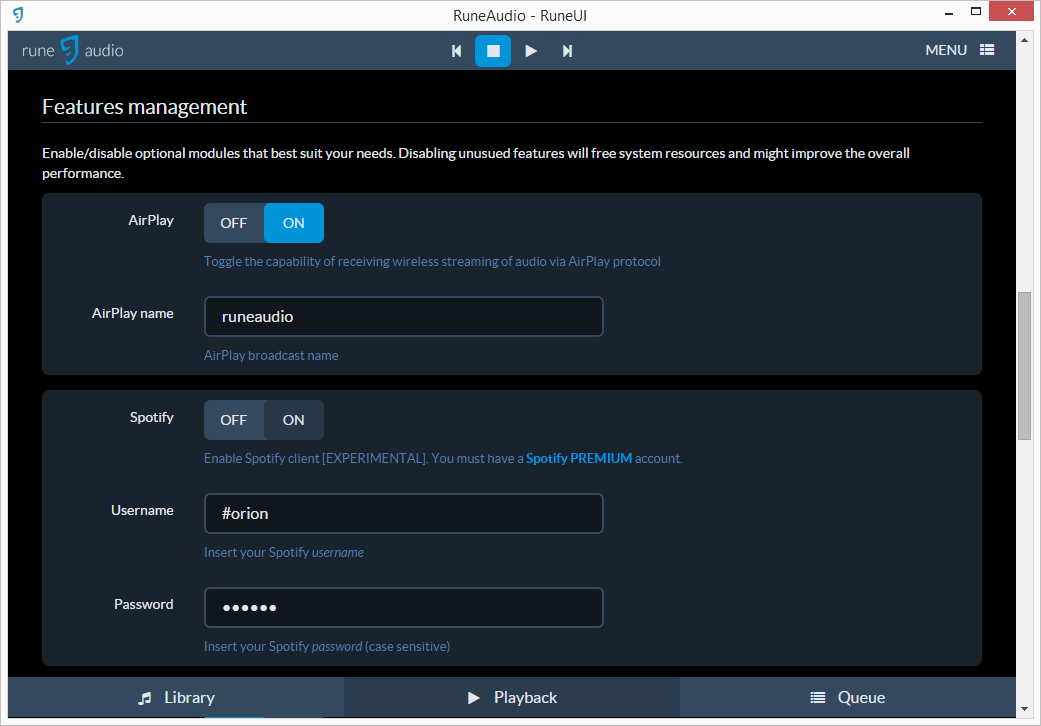Click the Spotify Username field
This screenshot has height=726, width=1041.
coord(404,514)
